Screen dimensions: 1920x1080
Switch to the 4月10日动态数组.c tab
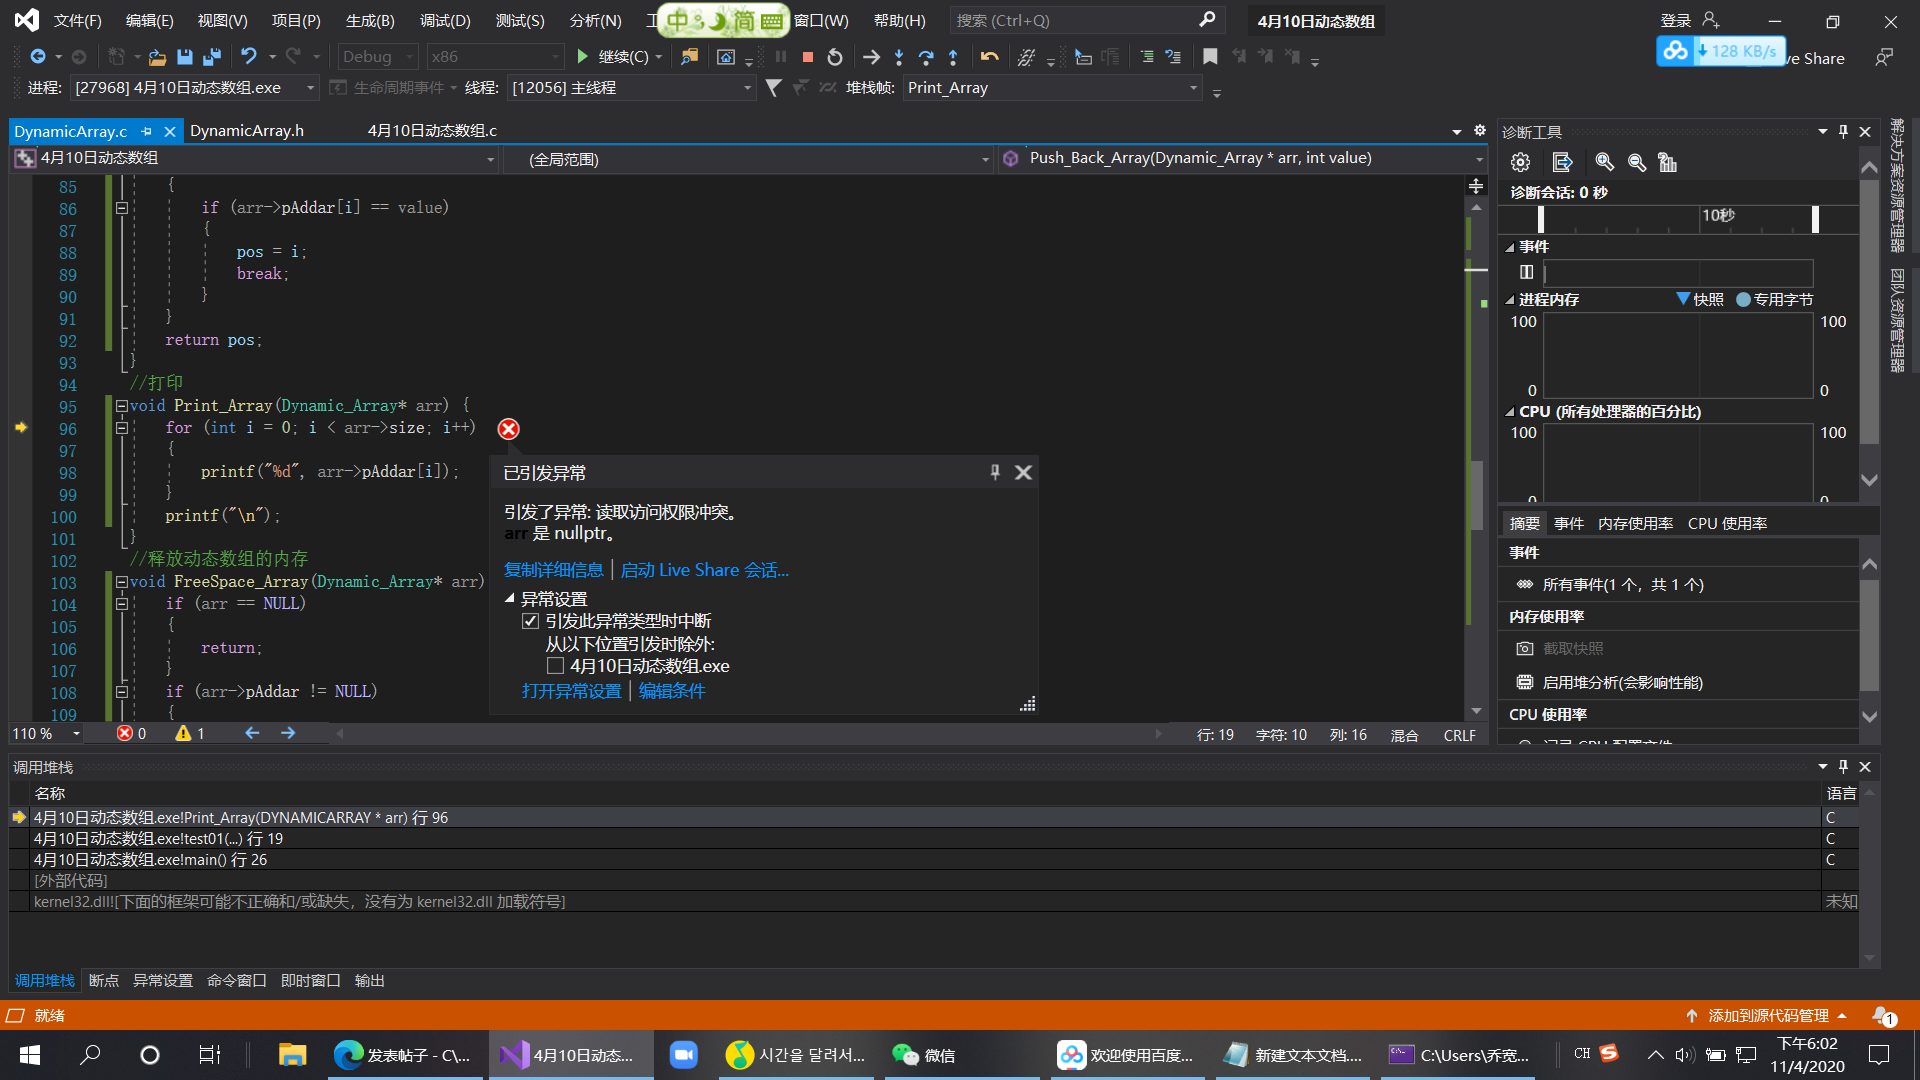pyautogui.click(x=432, y=131)
